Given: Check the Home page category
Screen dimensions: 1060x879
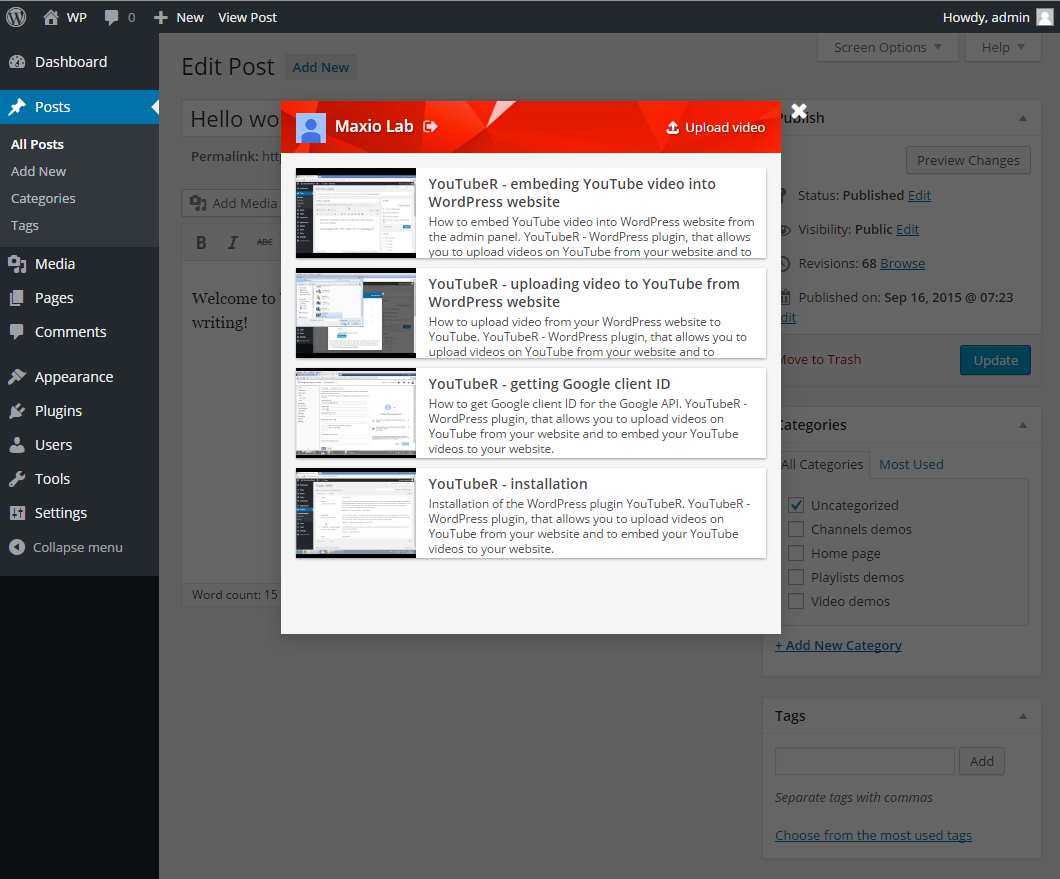Looking at the screenshot, I should (796, 553).
